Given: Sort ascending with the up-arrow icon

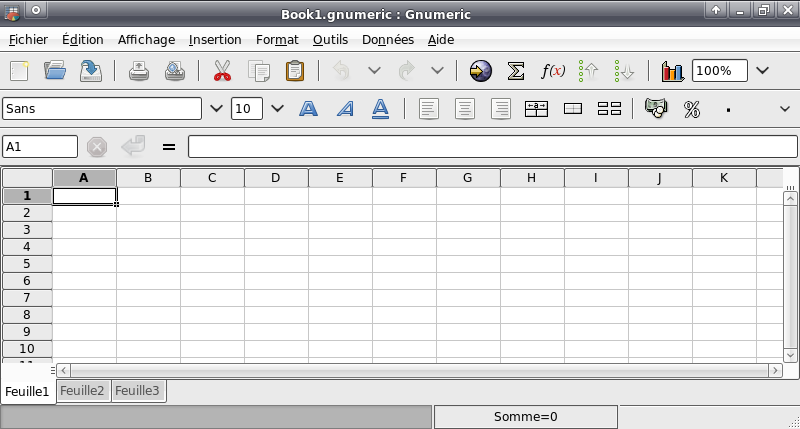Looking at the screenshot, I should [588, 70].
